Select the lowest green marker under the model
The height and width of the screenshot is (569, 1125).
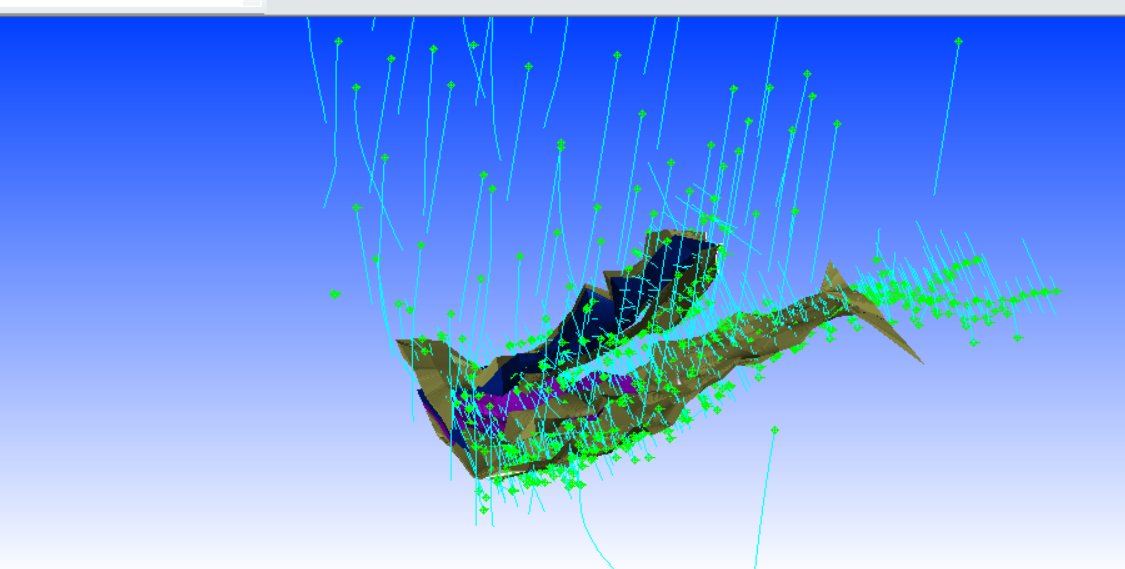coord(484,511)
